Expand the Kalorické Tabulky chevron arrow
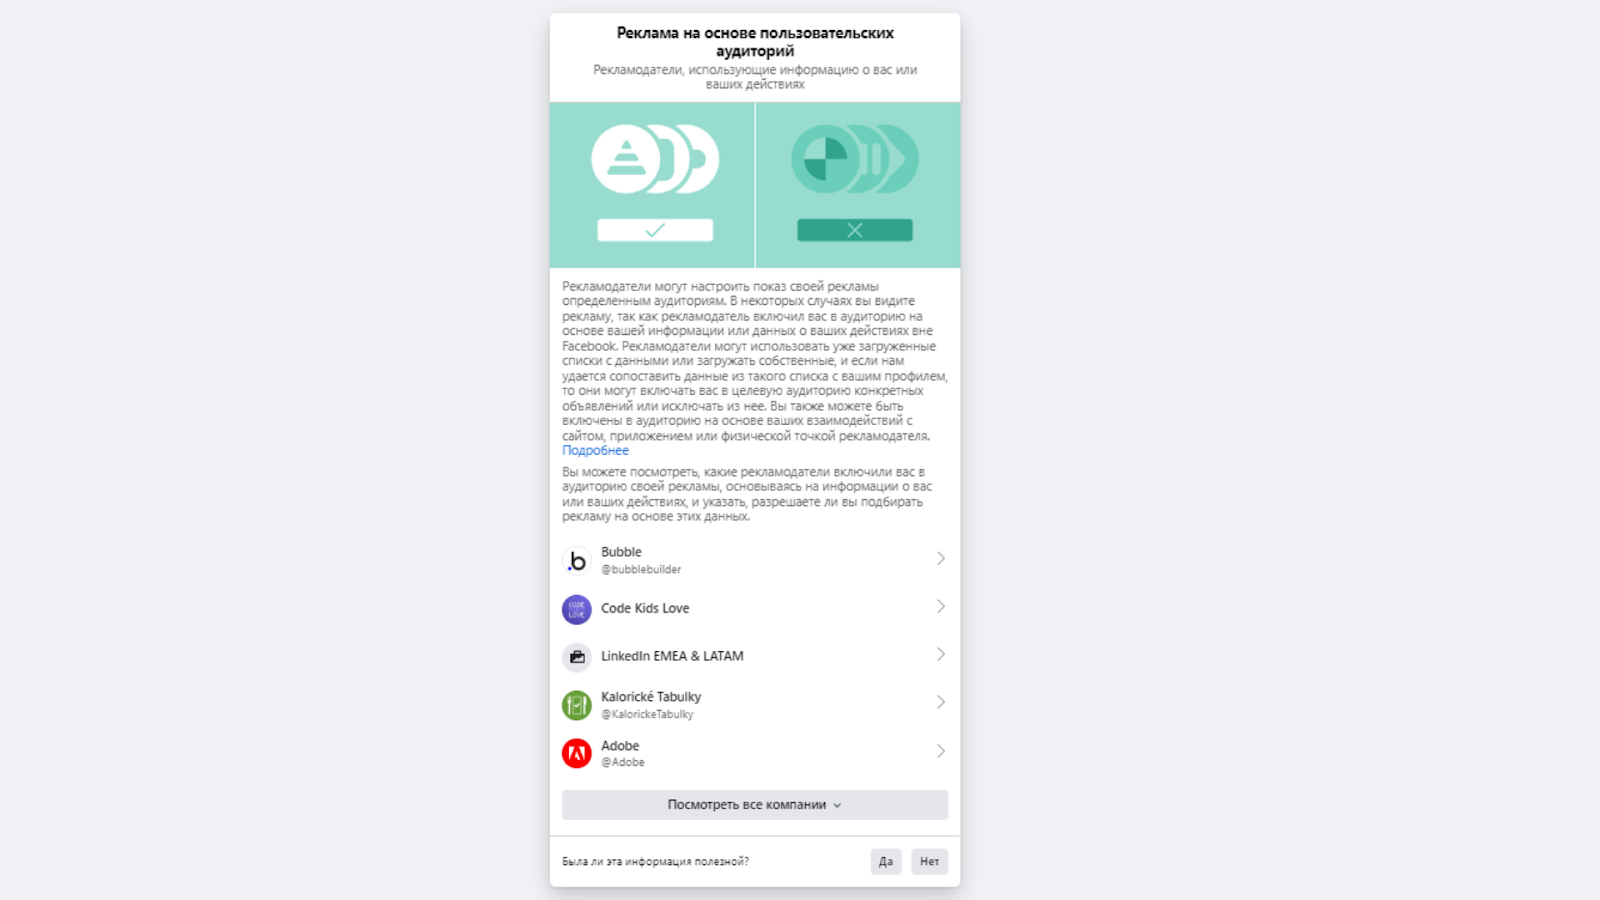The width and height of the screenshot is (1600, 900). pyautogui.click(x=941, y=702)
